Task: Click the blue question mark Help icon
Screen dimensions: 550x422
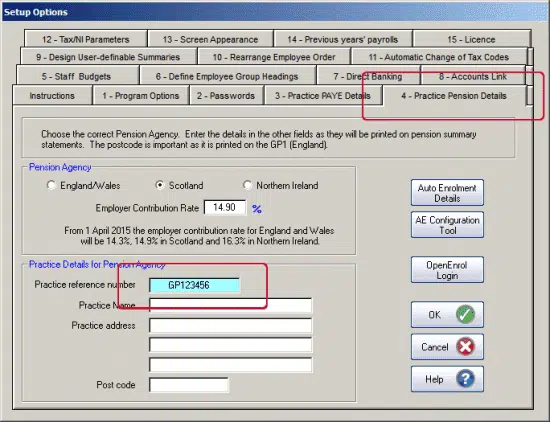Action: tap(465, 379)
